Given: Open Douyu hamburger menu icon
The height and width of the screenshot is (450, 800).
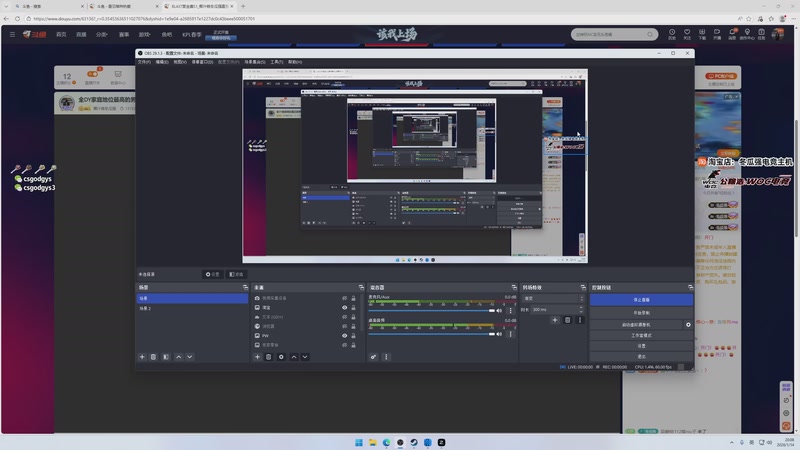Looking at the screenshot, I should 12,34.
